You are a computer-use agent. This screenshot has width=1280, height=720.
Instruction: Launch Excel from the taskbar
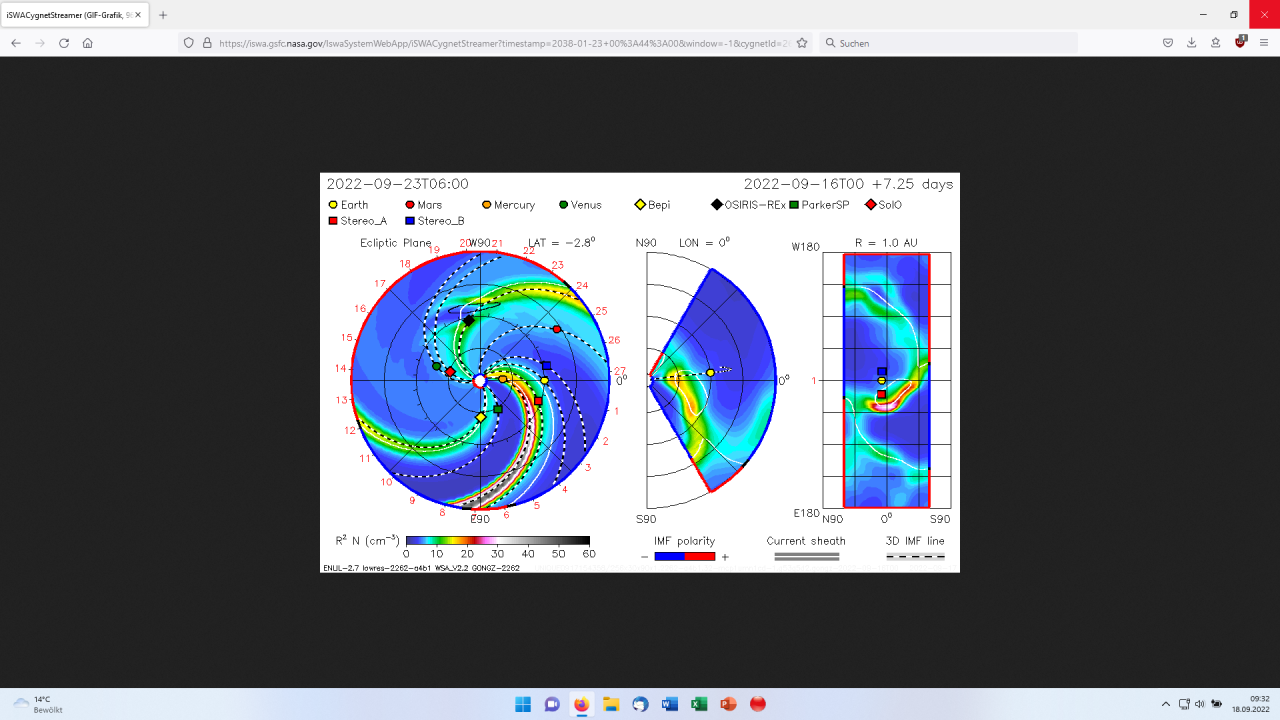point(699,704)
